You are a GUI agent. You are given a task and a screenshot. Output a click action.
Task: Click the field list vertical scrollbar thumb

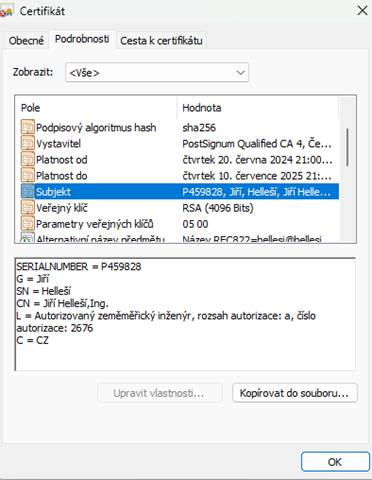348,147
